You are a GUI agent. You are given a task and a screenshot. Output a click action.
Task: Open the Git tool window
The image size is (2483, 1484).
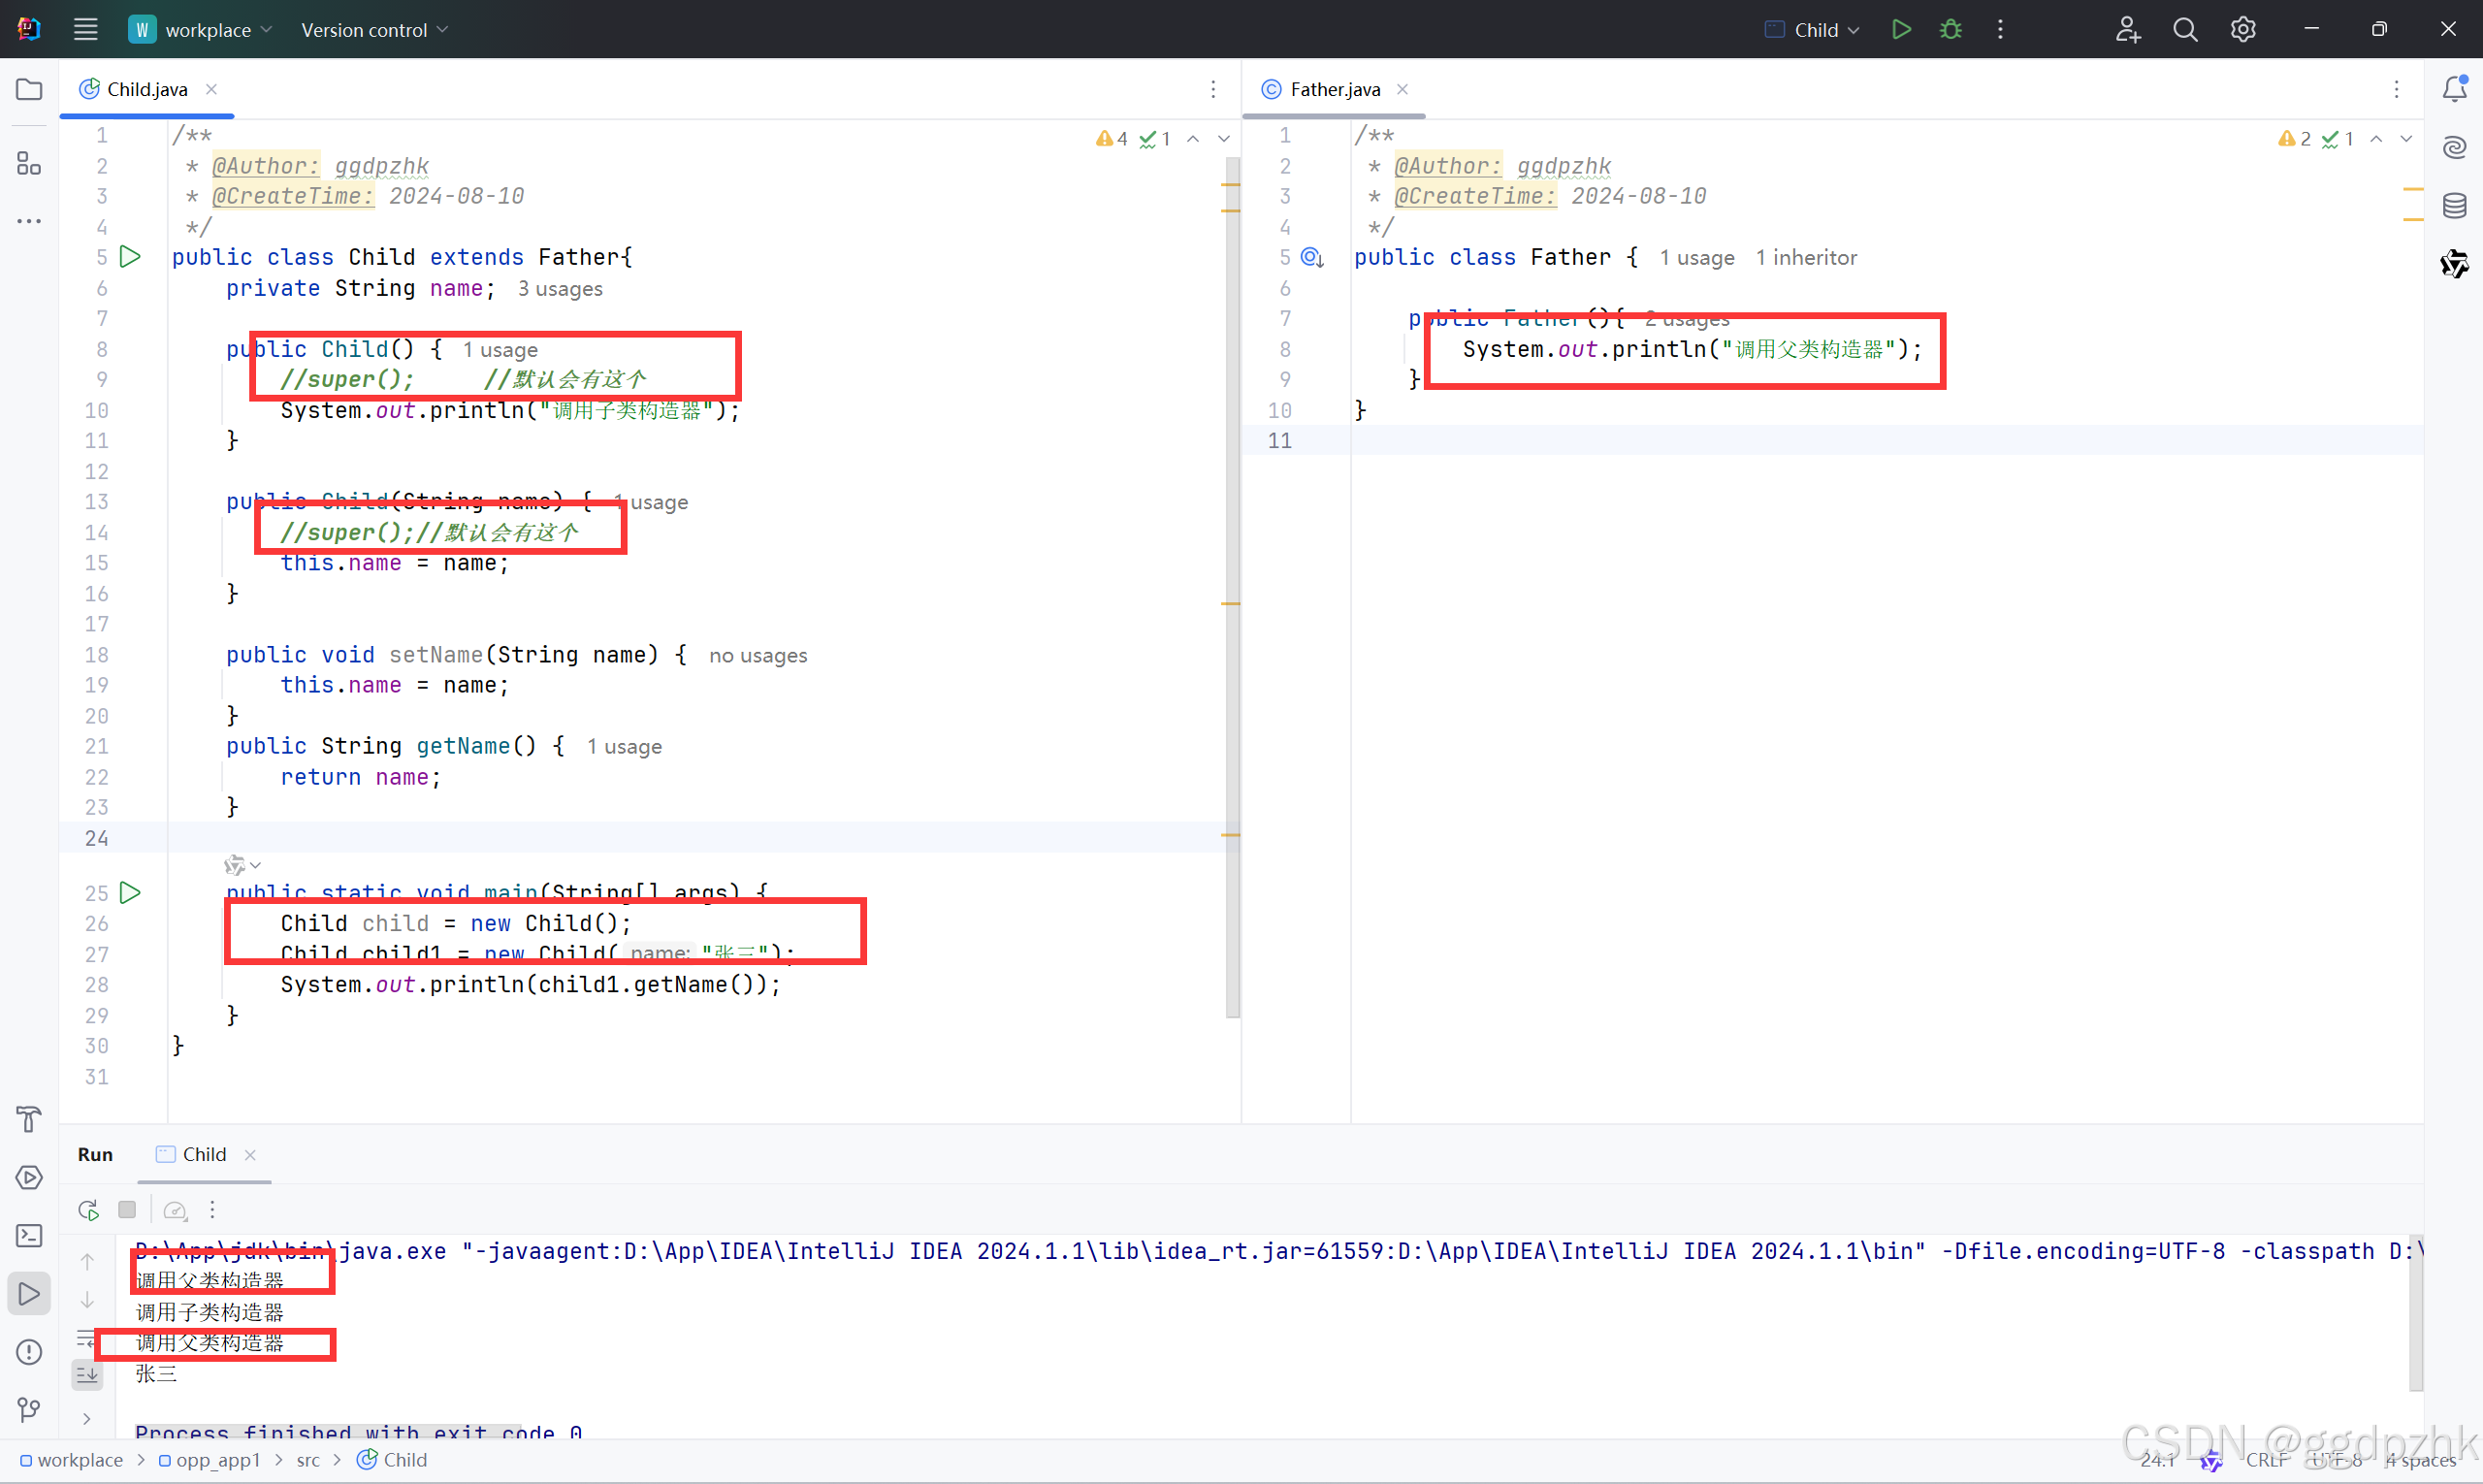tap(29, 1410)
